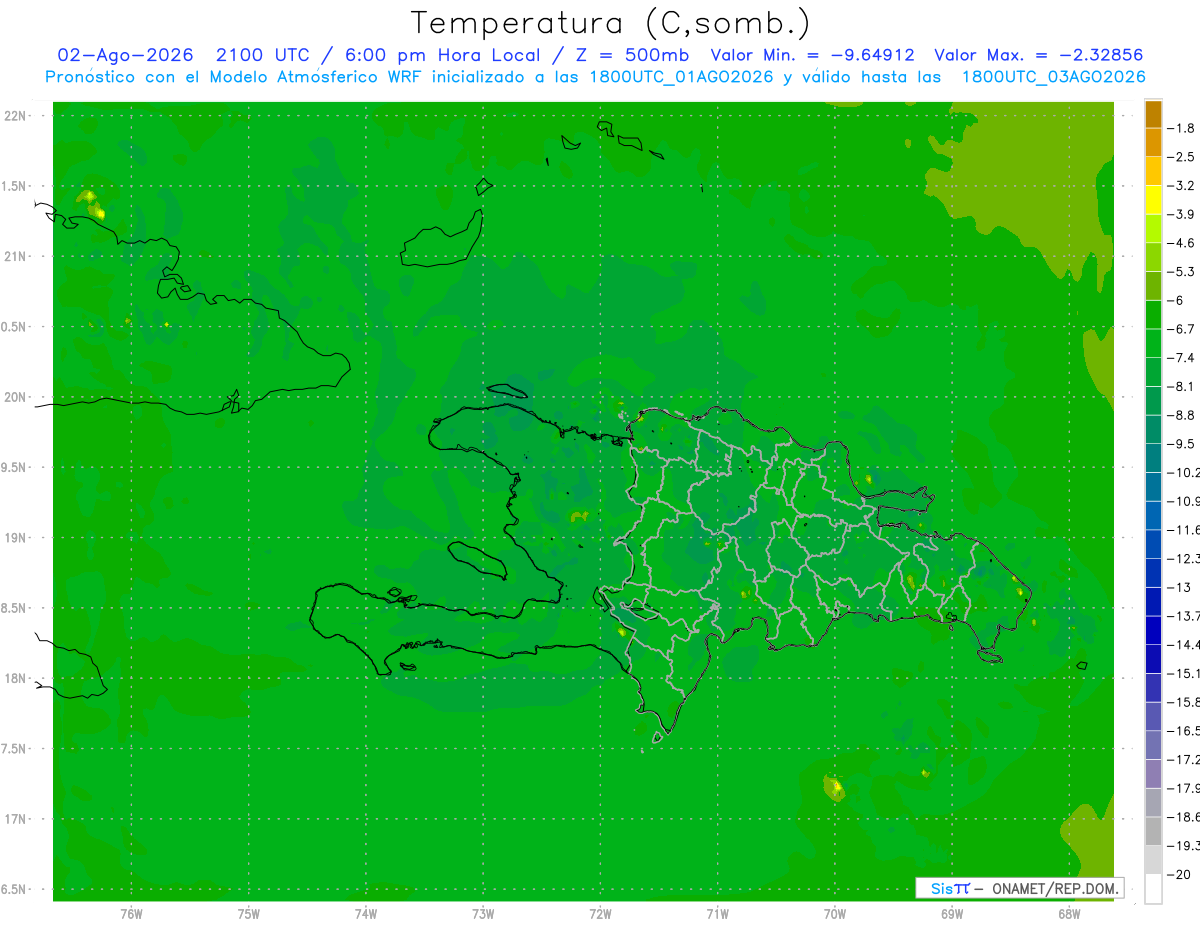
Task: Click the dark orange swatch above -1.8
Action: 1153,114
